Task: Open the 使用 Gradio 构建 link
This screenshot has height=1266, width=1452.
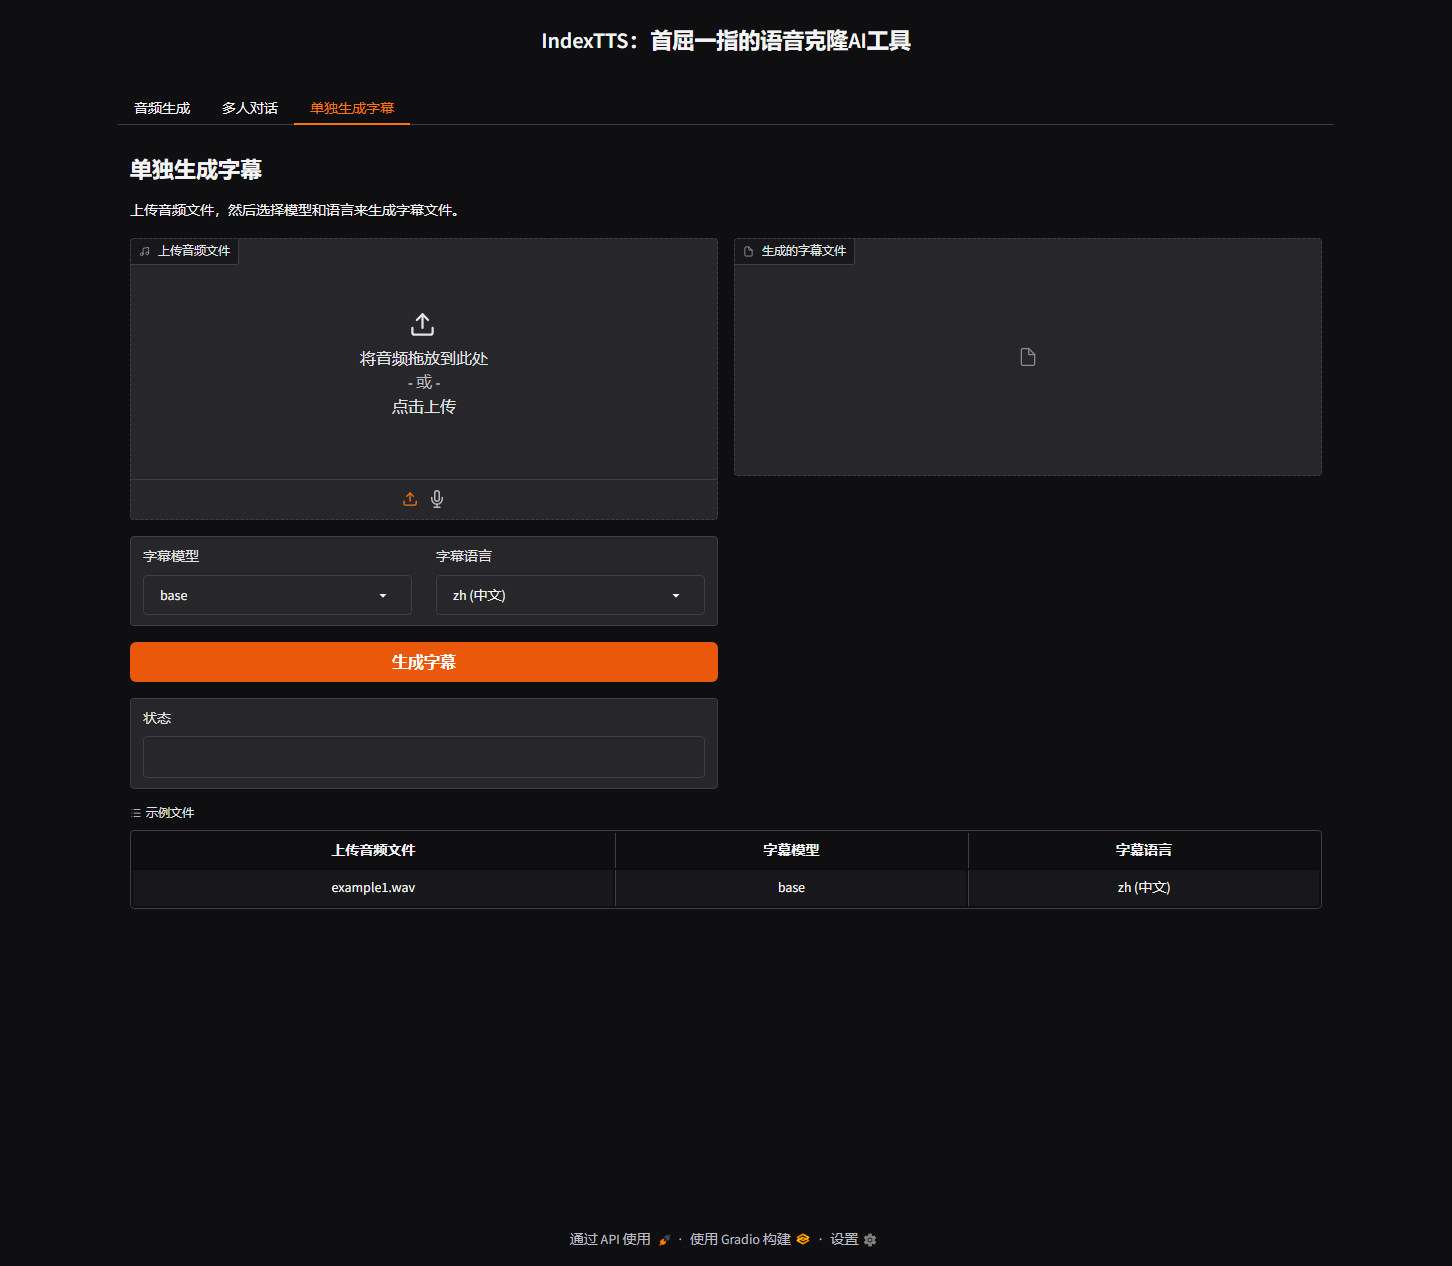Action: 750,1239
